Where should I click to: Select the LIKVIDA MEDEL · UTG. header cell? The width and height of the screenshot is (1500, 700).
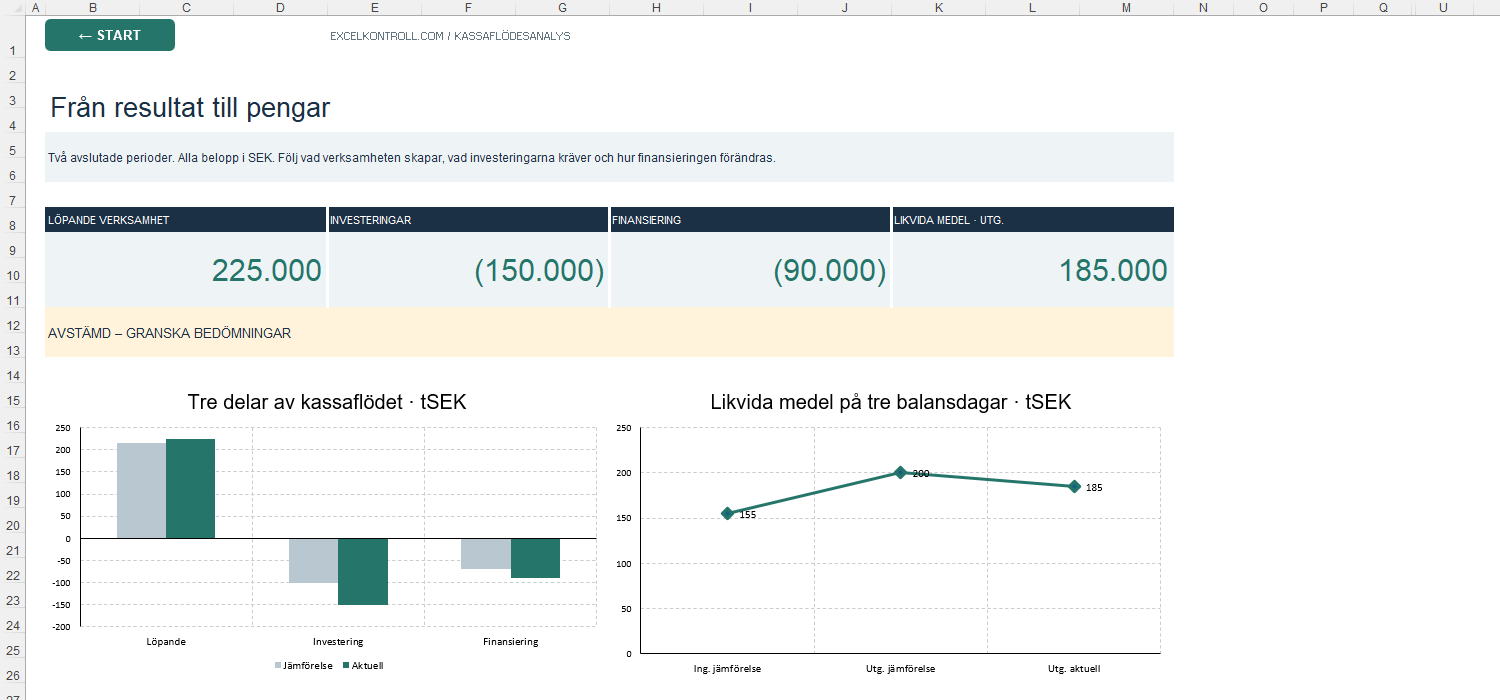(x=1033, y=220)
